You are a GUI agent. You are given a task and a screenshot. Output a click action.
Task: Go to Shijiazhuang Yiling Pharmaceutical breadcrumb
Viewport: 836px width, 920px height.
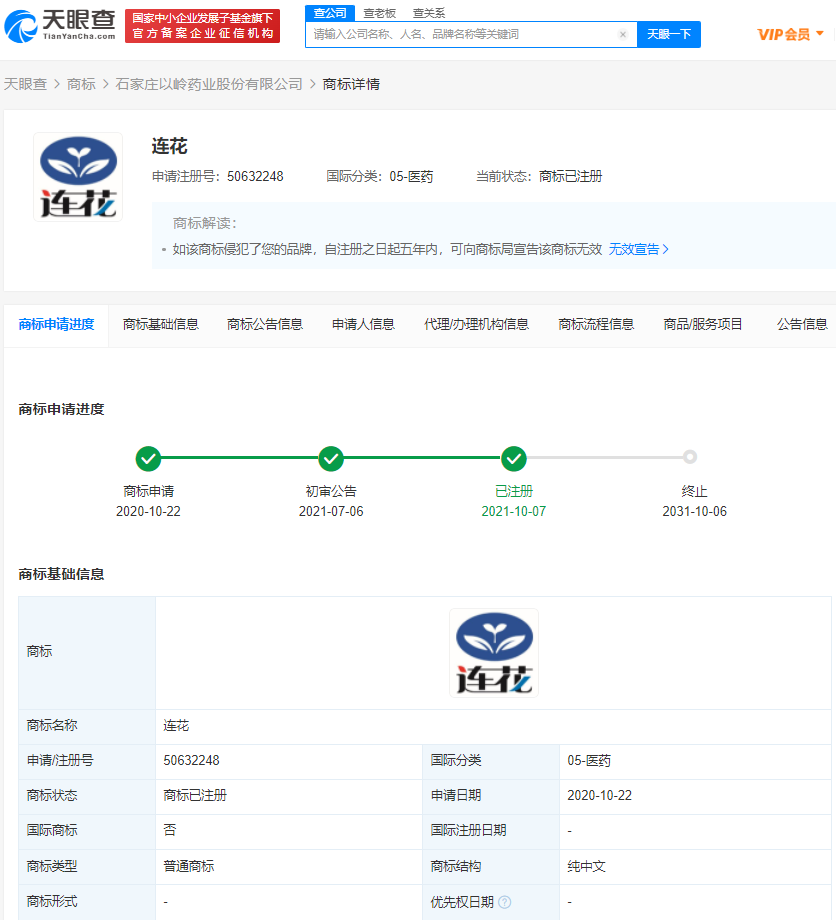(x=209, y=84)
